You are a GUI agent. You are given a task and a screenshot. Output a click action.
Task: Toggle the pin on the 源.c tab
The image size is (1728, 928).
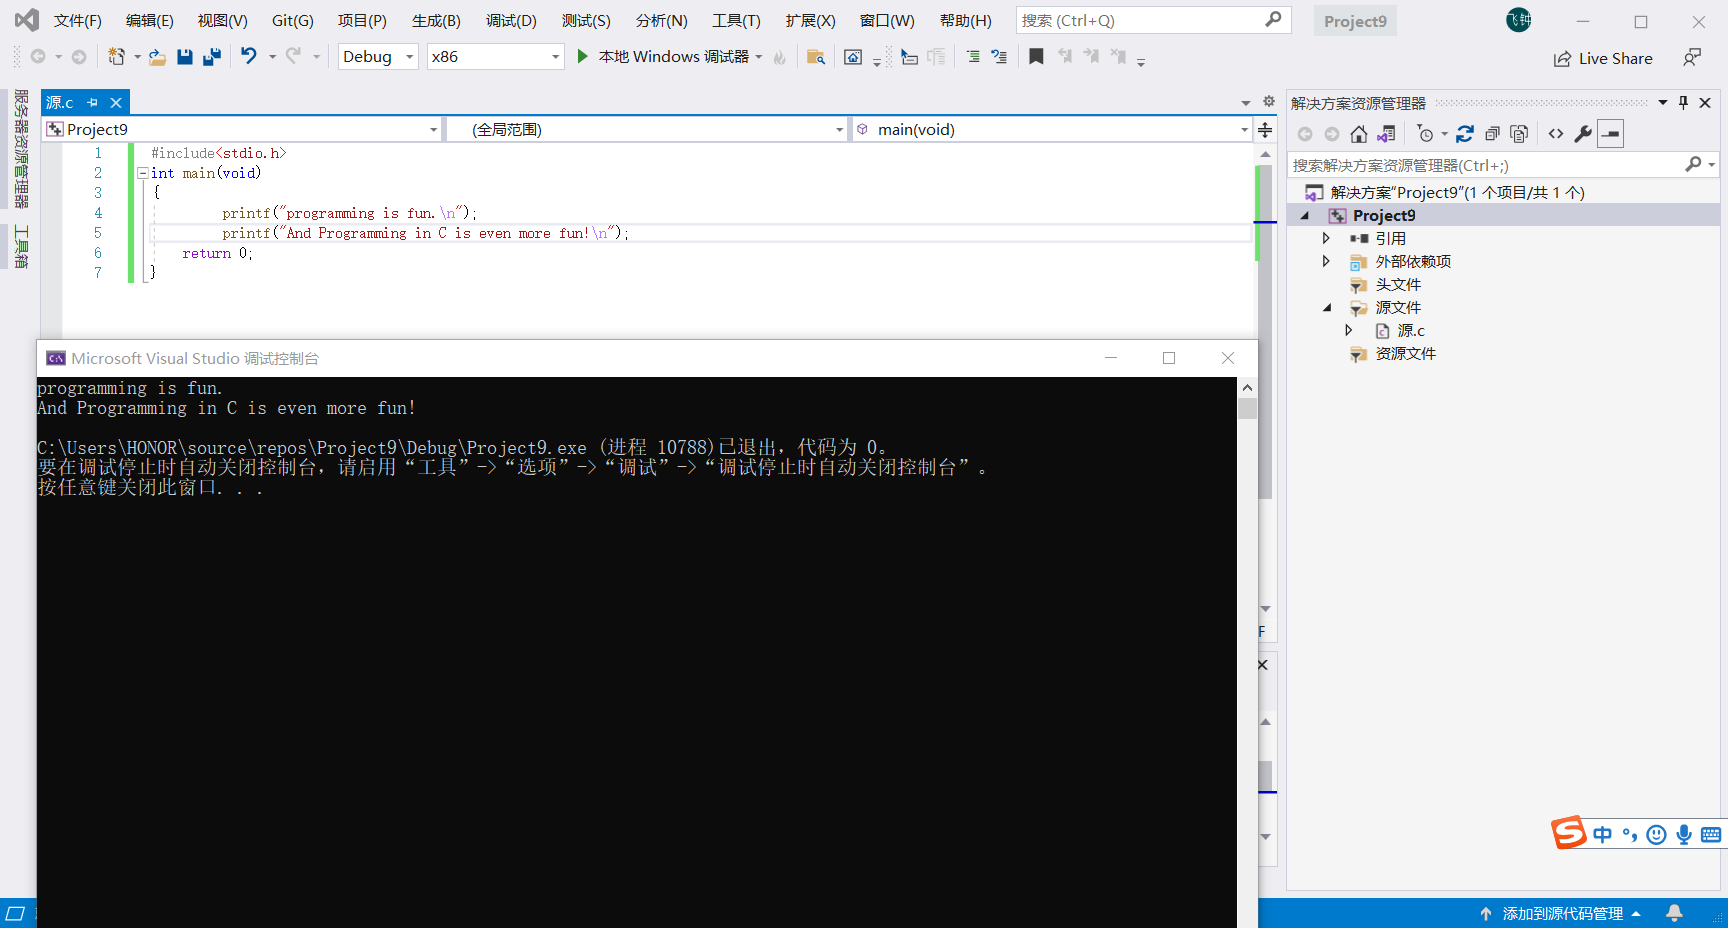93,102
